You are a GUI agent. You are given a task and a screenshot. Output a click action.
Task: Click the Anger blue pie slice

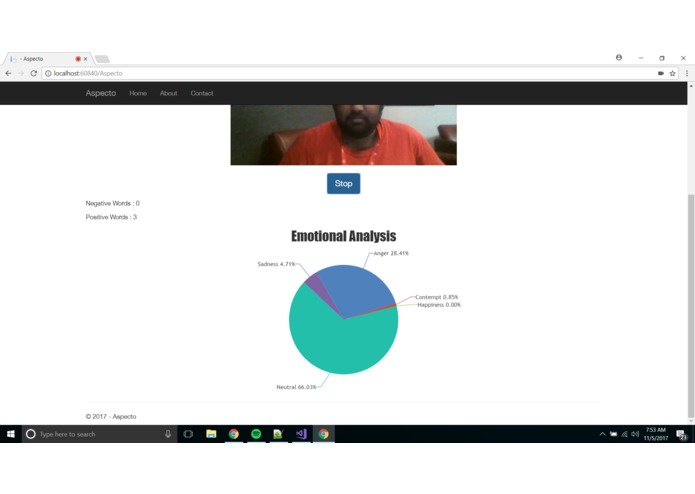pyautogui.click(x=355, y=288)
